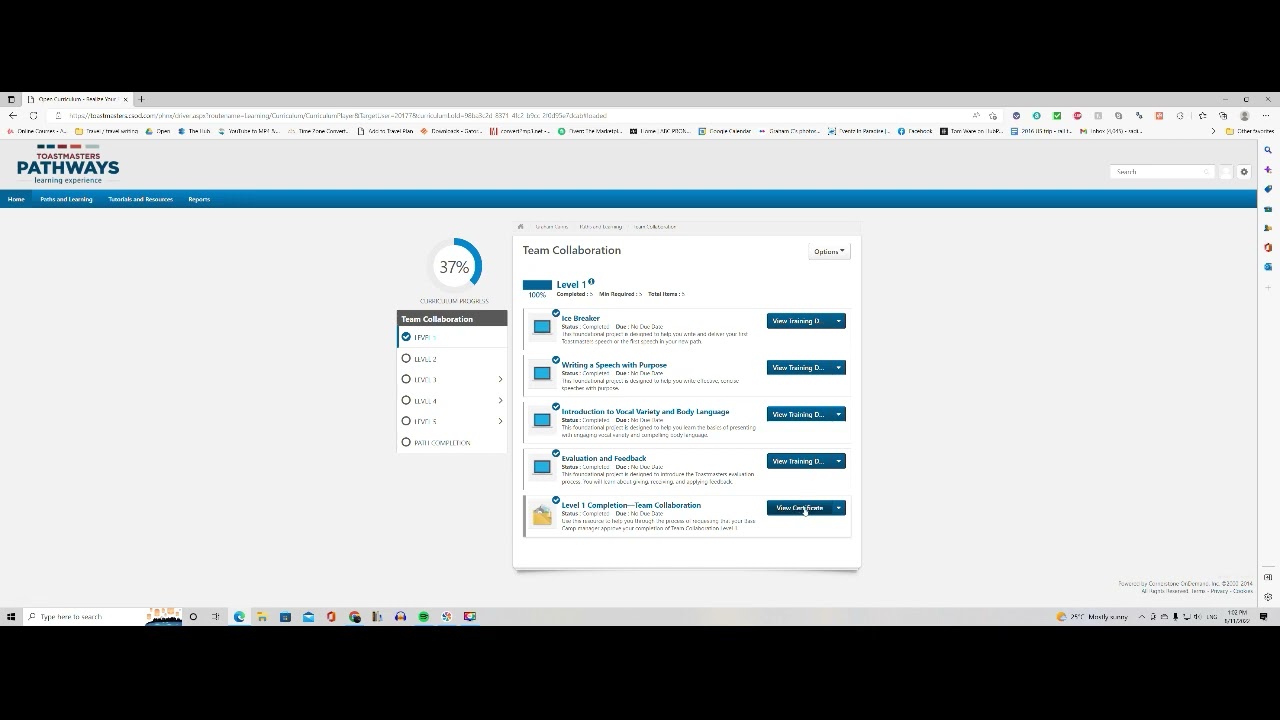Expand Writing a Speech with Purpose dropdown arrow
This screenshot has height=720, width=1280.
[839, 368]
